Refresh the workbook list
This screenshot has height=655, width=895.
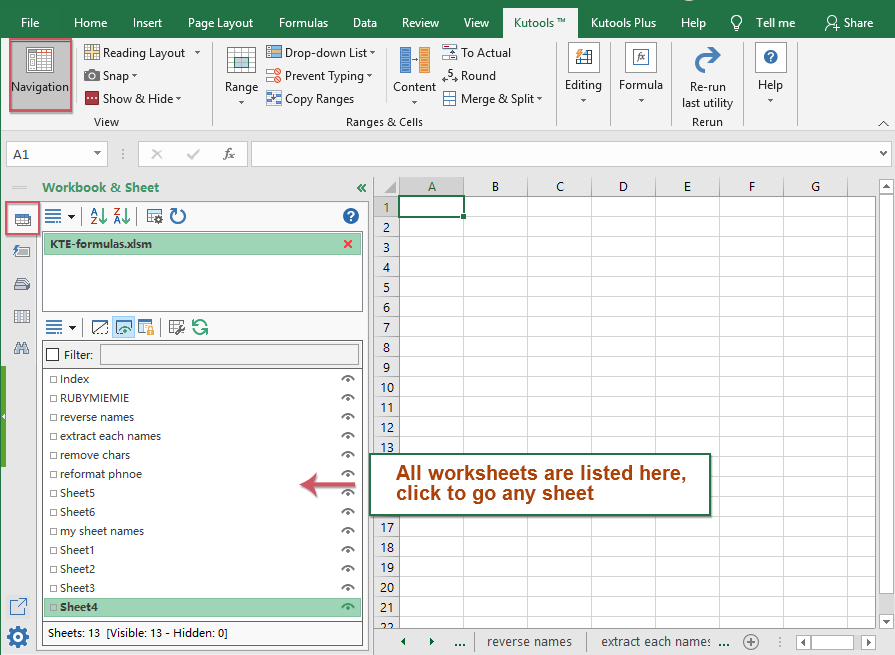[x=178, y=216]
